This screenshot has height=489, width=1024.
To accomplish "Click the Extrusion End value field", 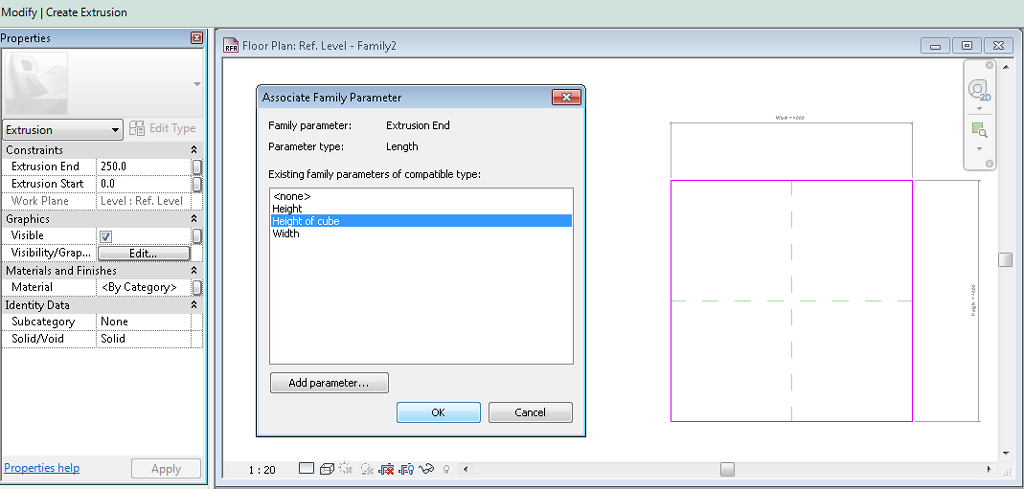I will (144, 166).
